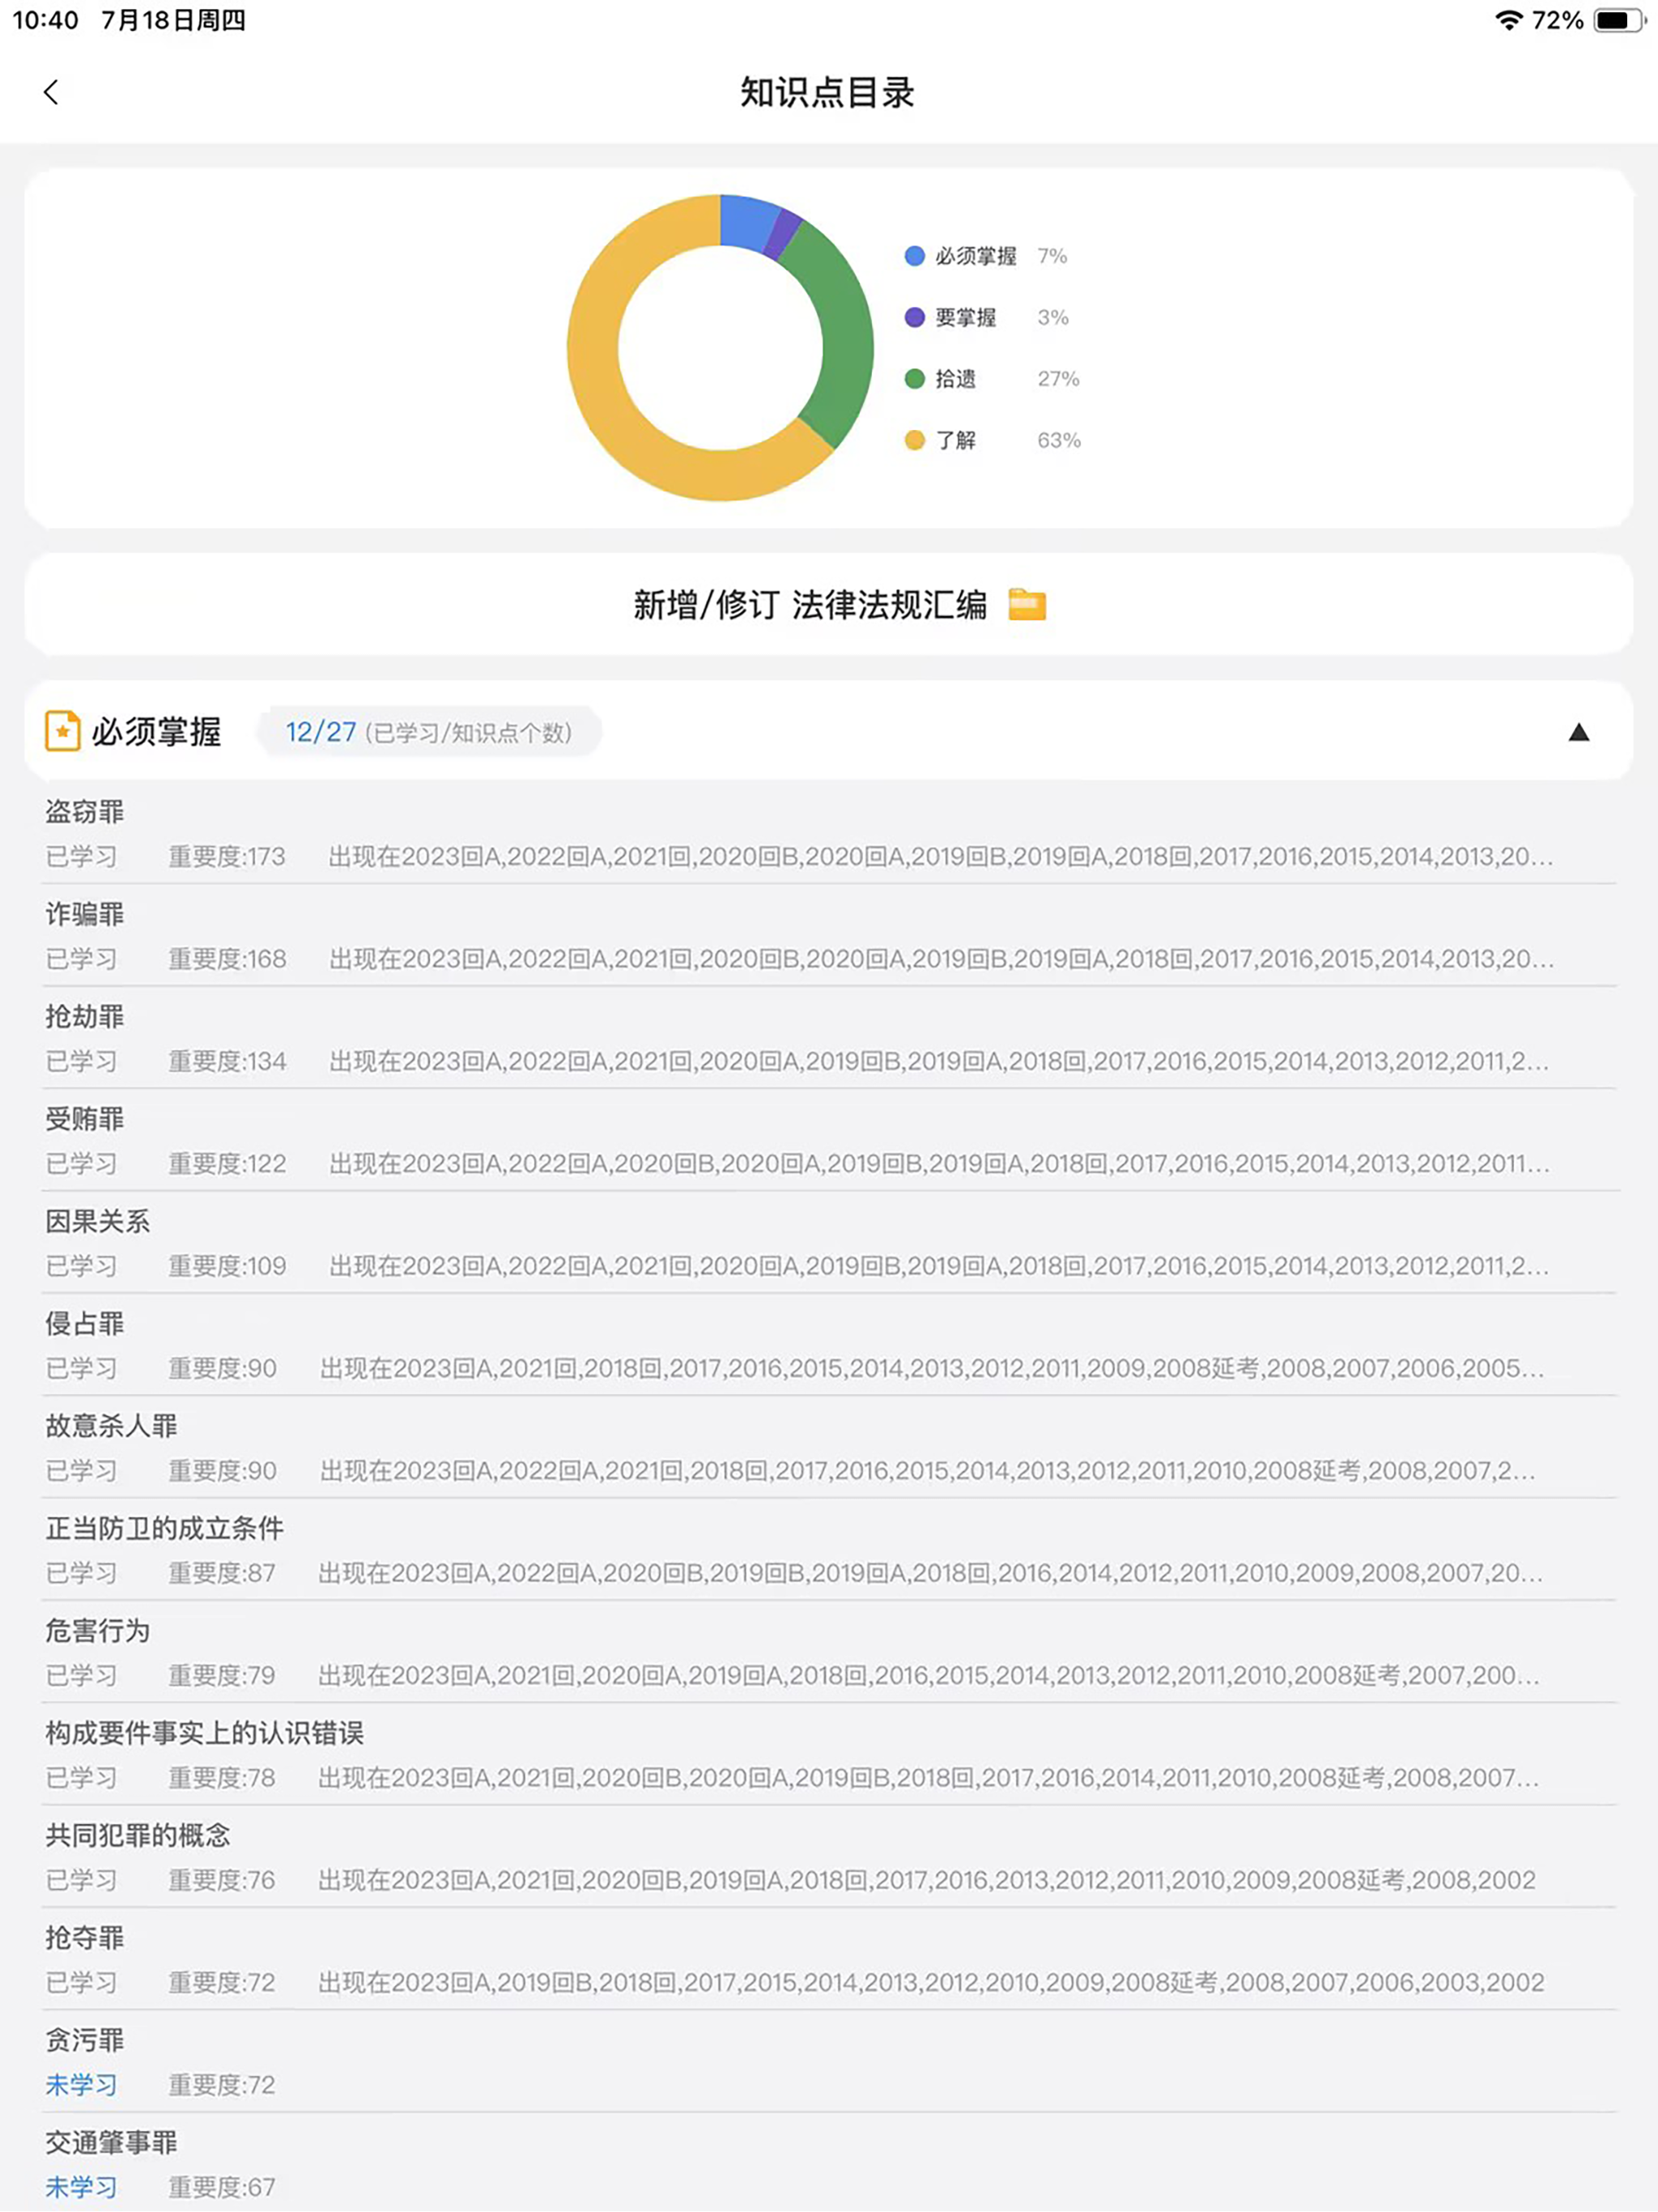The image size is (1658, 2212).
Task: Click 已学习 status under 抢夺罪
Action: pyautogui.click(x=81, y=1983)
